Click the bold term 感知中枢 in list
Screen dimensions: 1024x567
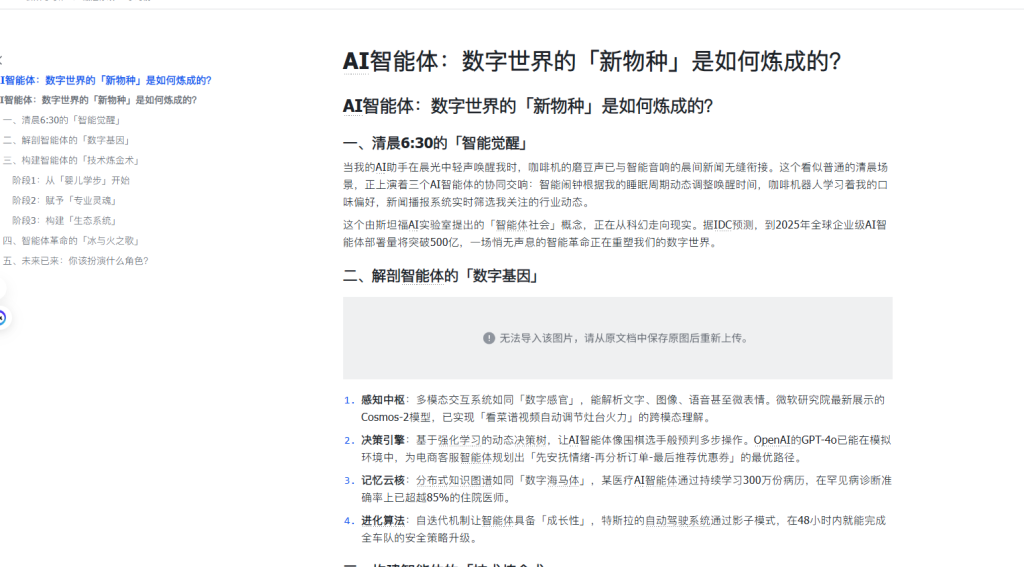[383, 399]
